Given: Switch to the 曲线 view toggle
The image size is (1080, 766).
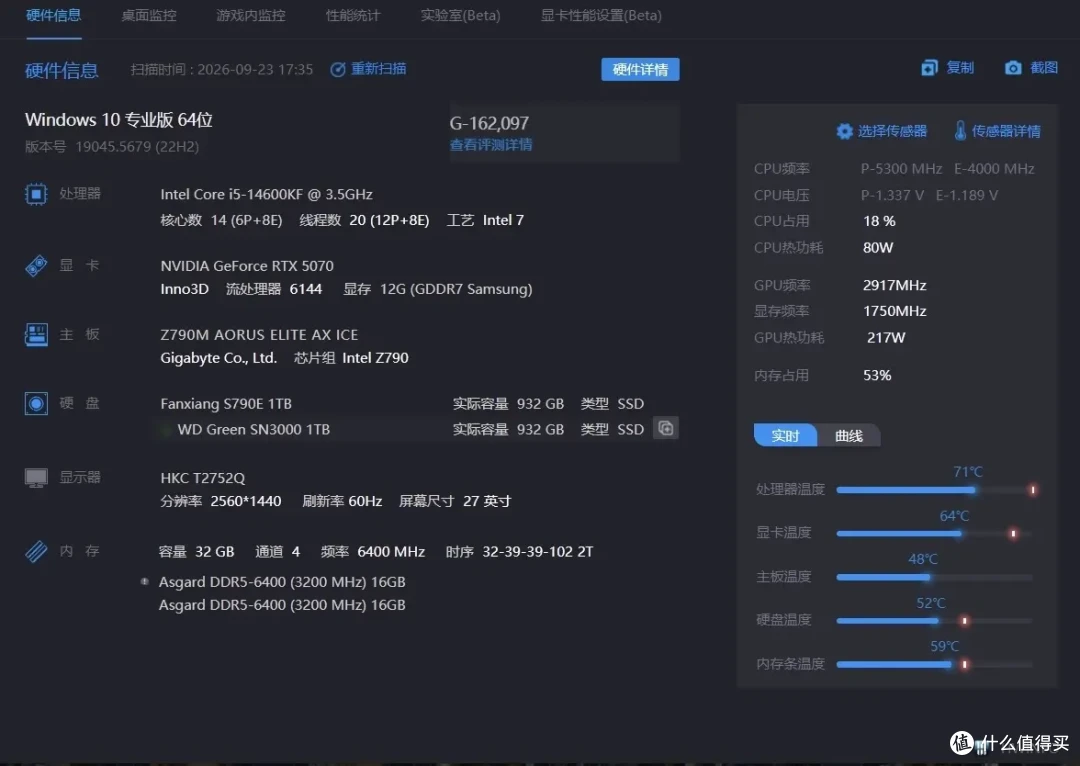Looking at the screenshot, I should coord(849,435).
